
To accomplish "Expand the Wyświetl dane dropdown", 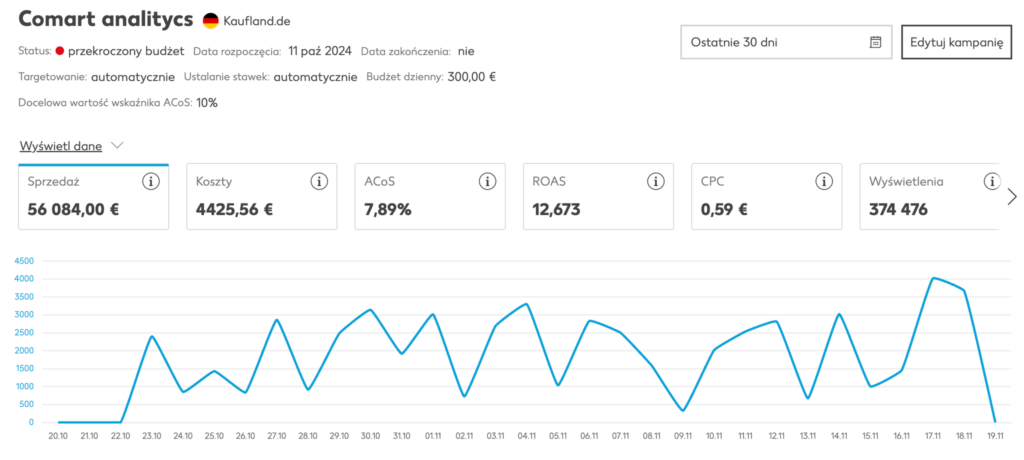I will tap(117, 145).
